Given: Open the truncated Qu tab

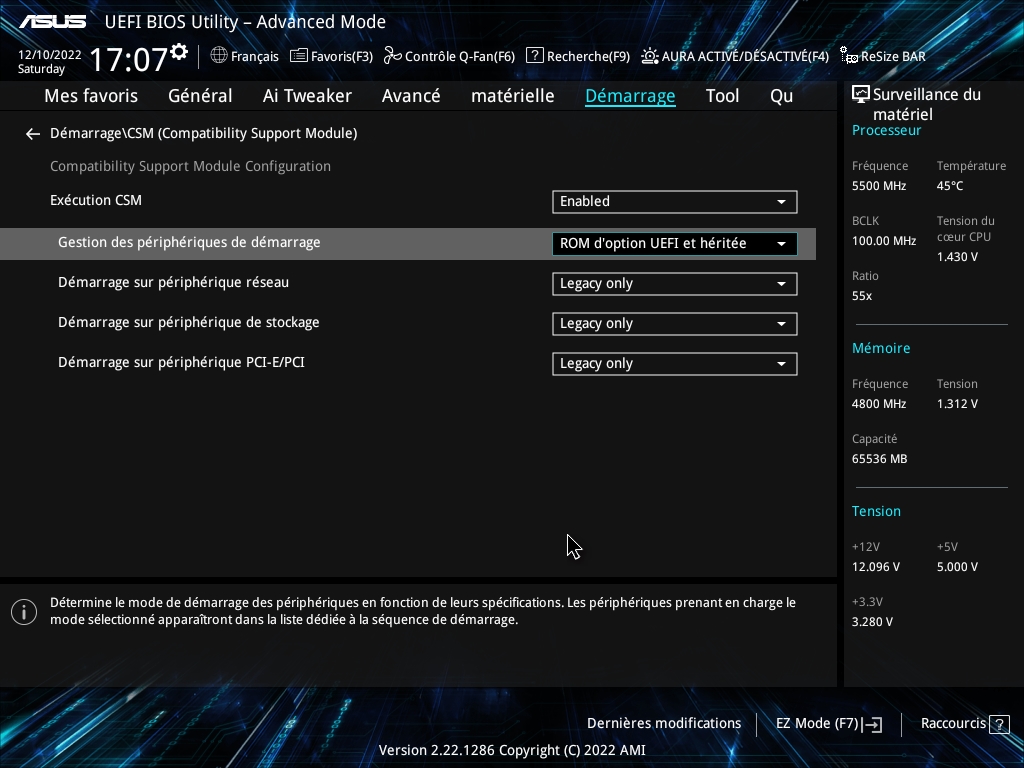Looking at the screenshot, I should (x=782, y=96).
